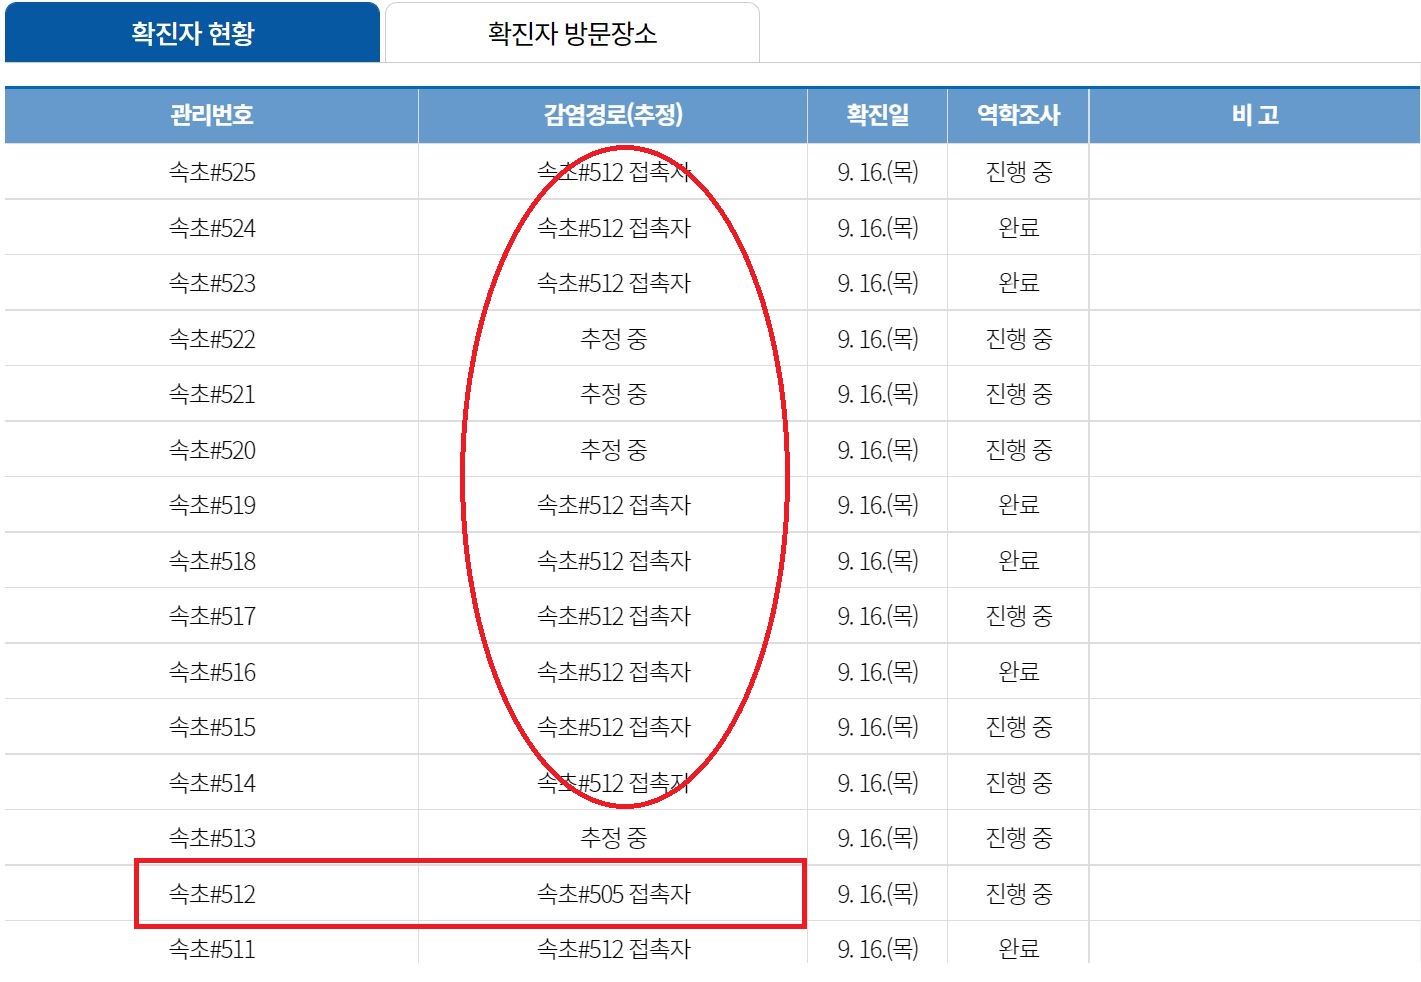Select the 속초#523 management number cell
Viewport: 1421px width, 982px height.
[x=212, y=283]
